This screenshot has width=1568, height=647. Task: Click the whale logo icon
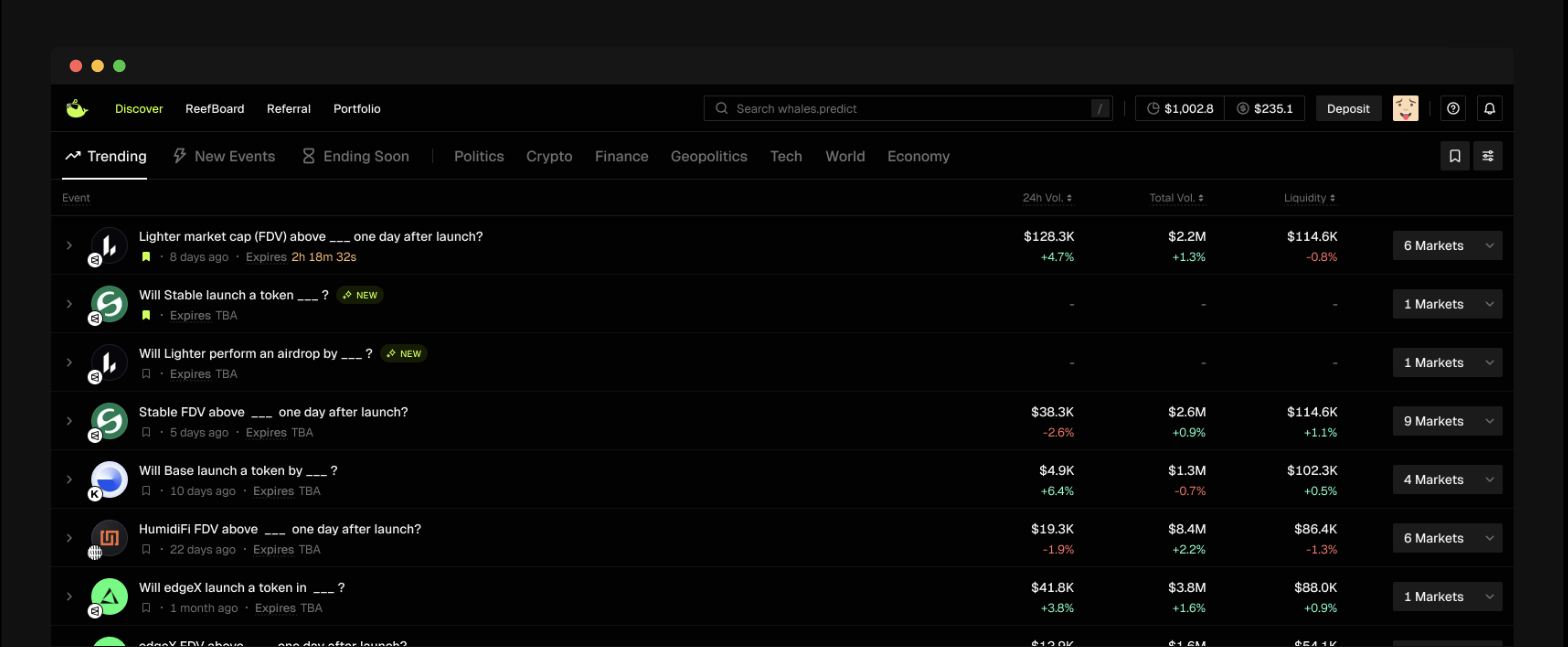pos(77,108)
